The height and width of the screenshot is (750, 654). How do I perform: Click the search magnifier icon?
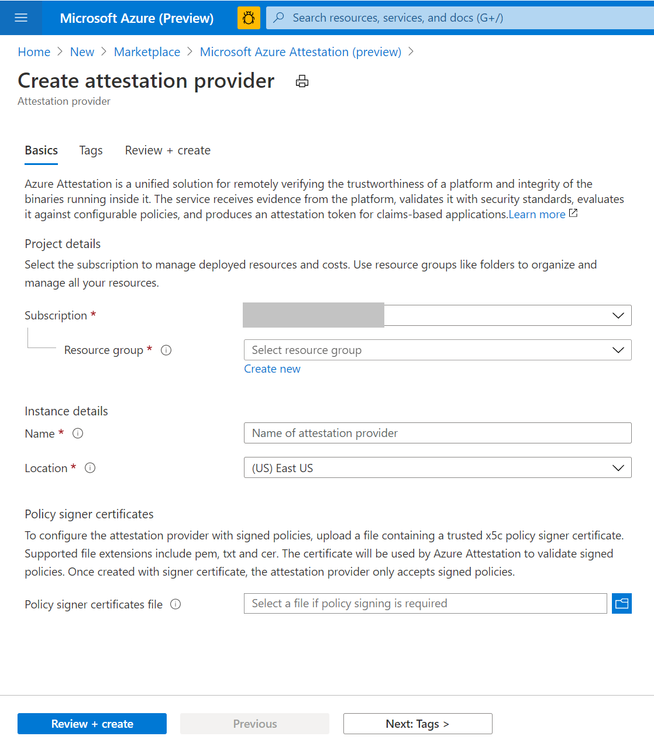click(x=278, y=18)
